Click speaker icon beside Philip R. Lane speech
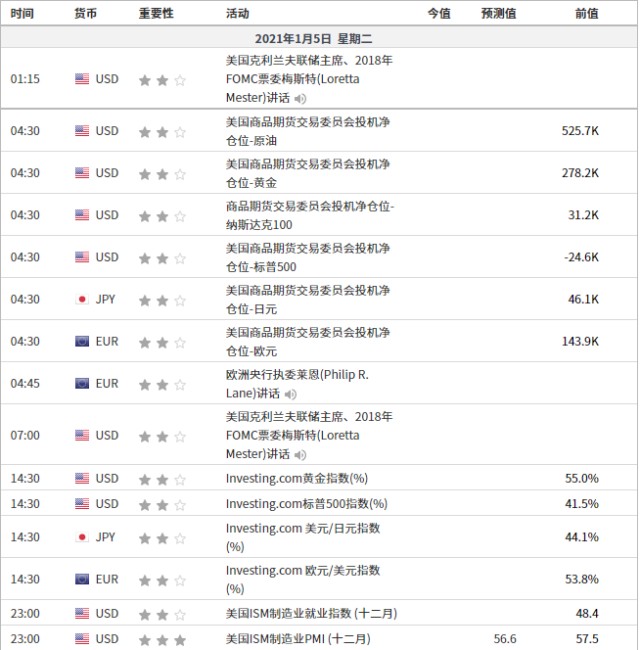Image resolution: width=640 pixels, height=650 pixels. [x=291, y=394]
